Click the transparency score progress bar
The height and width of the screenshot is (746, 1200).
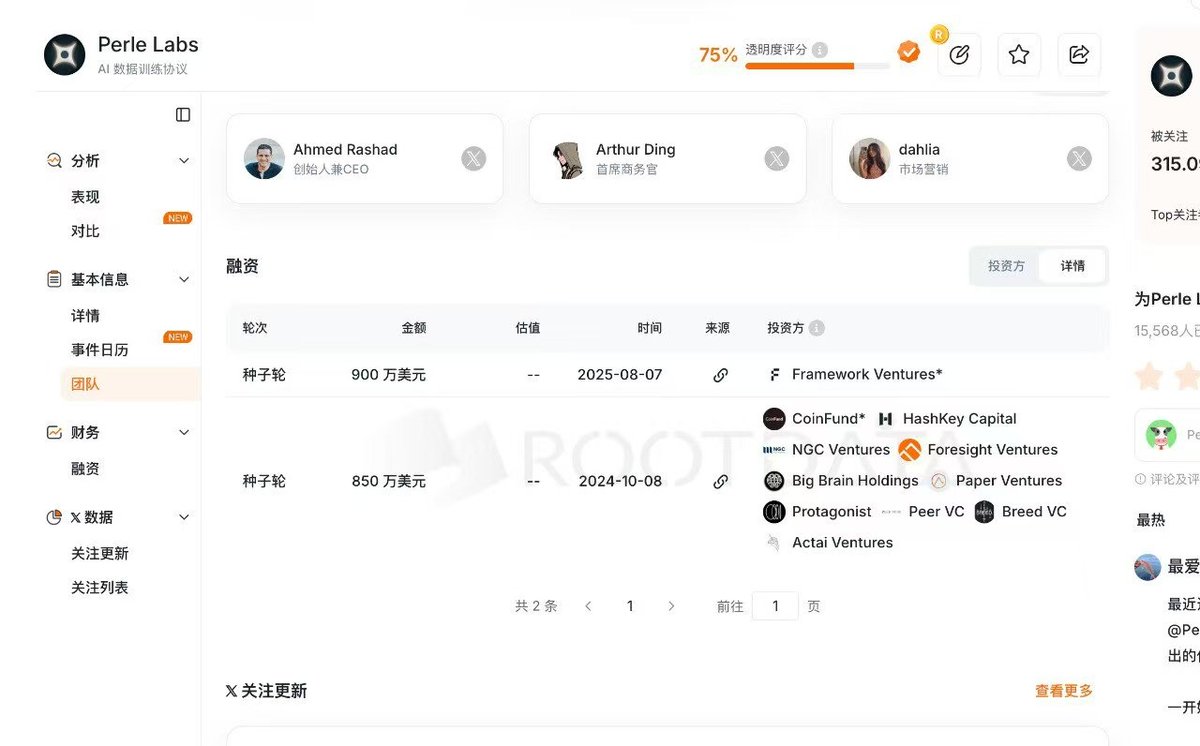click(817, 66)
